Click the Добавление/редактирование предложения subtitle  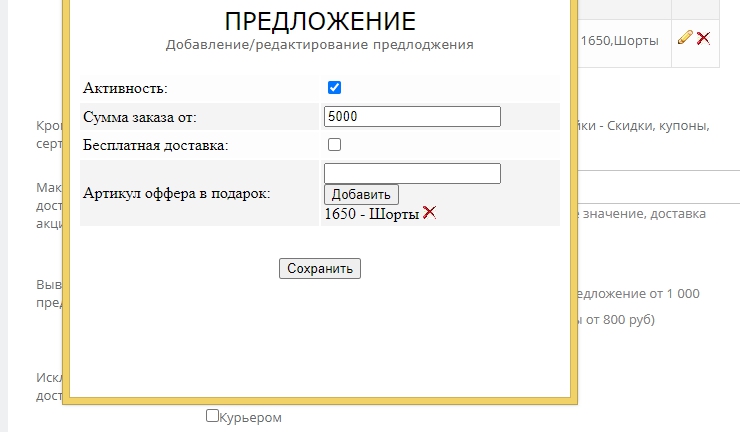tap(319, 45)
